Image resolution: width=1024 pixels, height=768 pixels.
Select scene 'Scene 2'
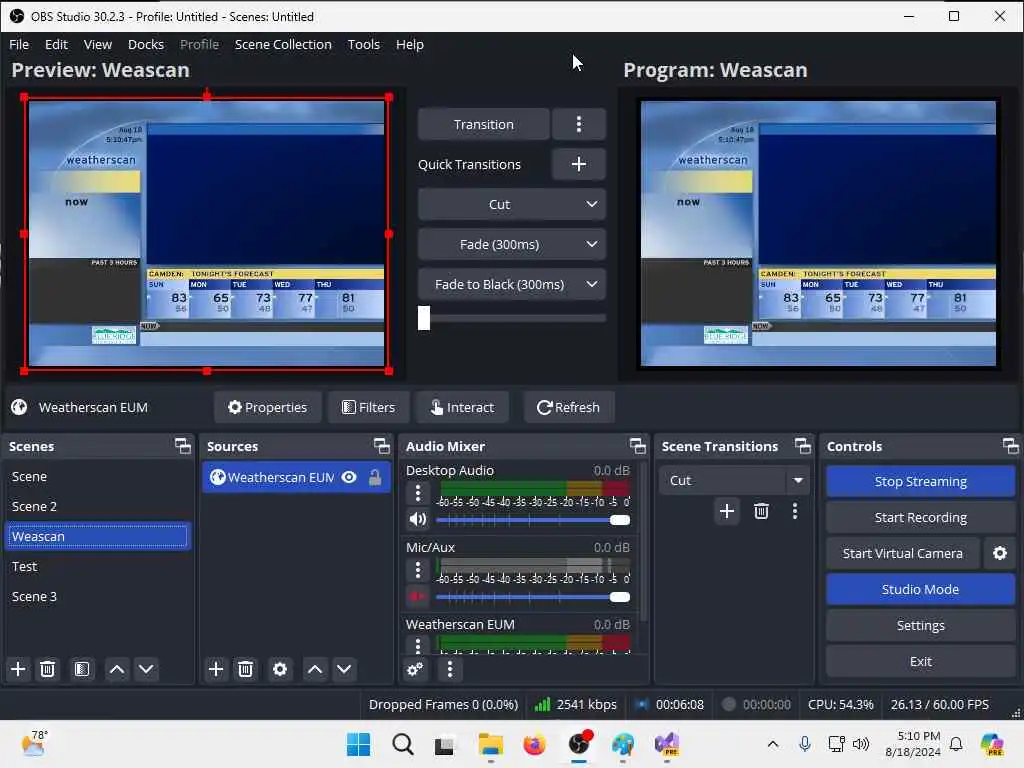(98, 506)
